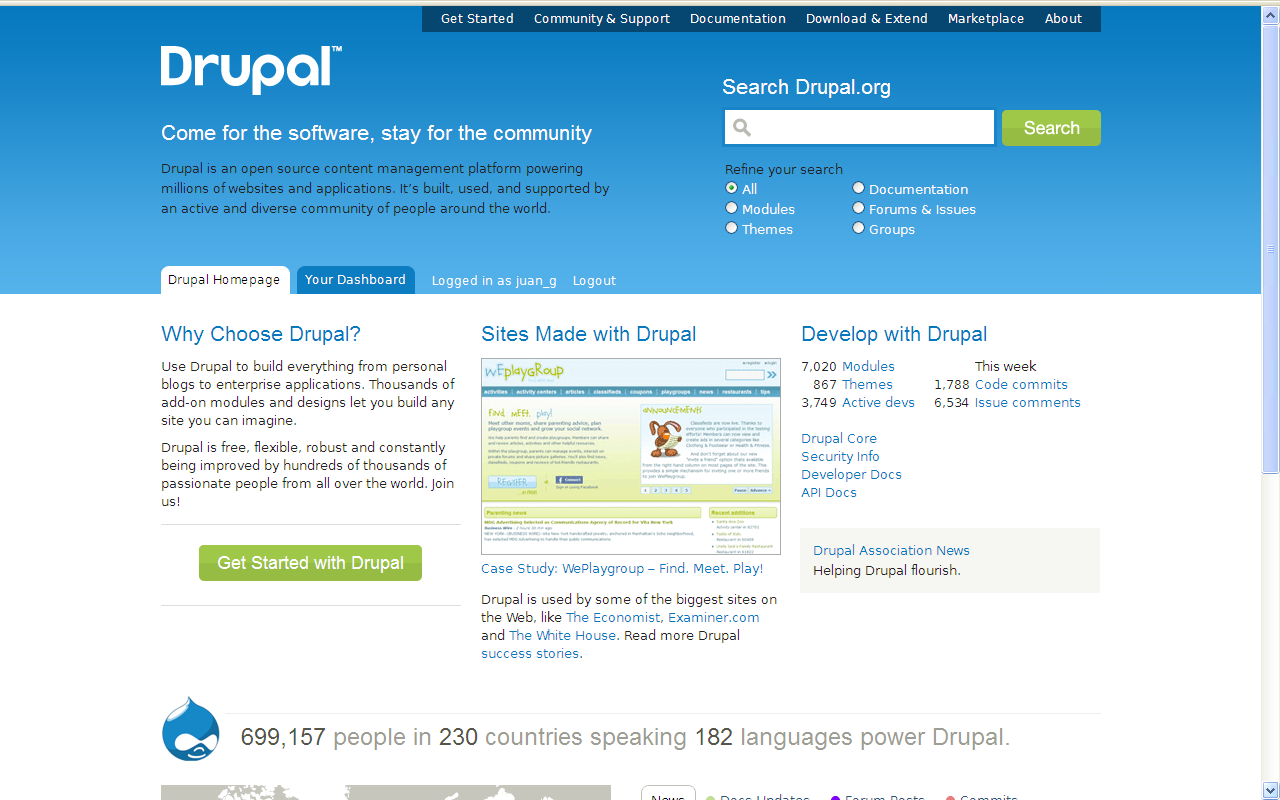Click the scrollbar down arrow
The height and width of the screenshot is (800, 1280).
pos(1271,790)
